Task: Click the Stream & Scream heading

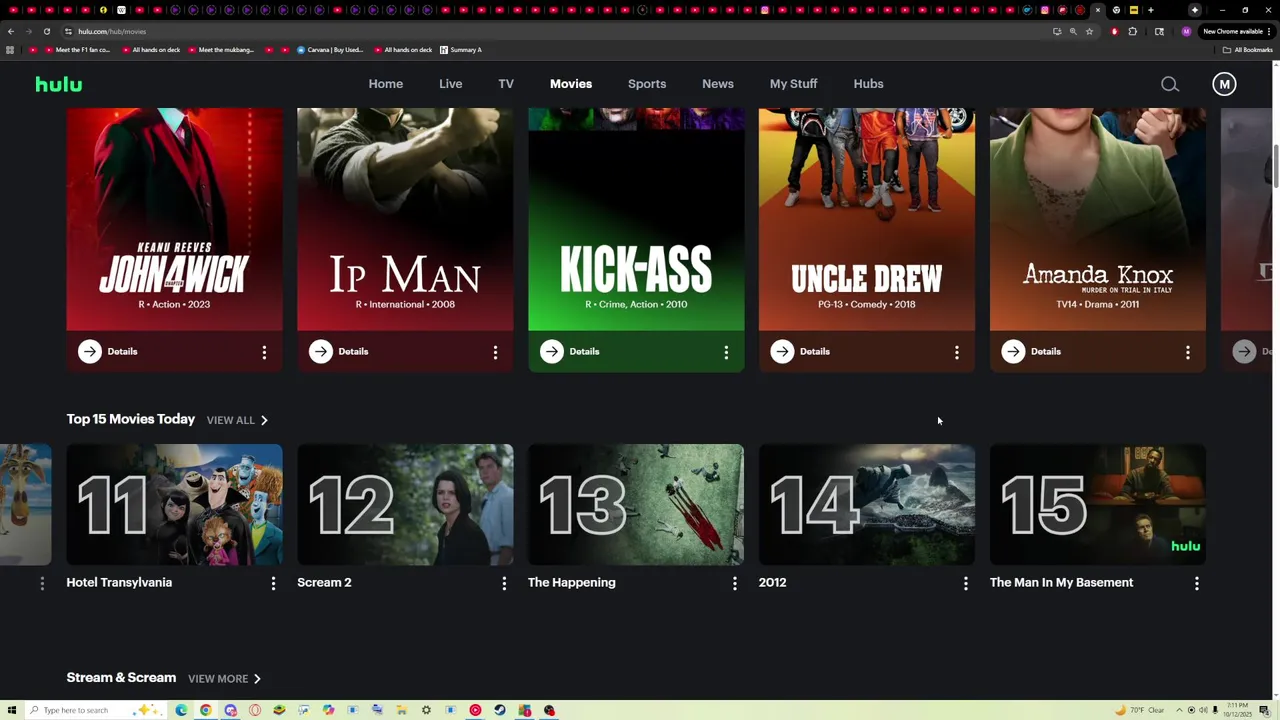Action: coord(121,678)
